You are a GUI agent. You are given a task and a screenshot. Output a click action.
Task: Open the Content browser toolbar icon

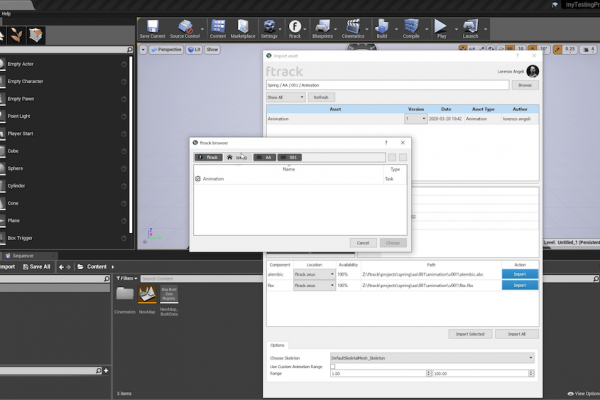[x=218, y=29]
